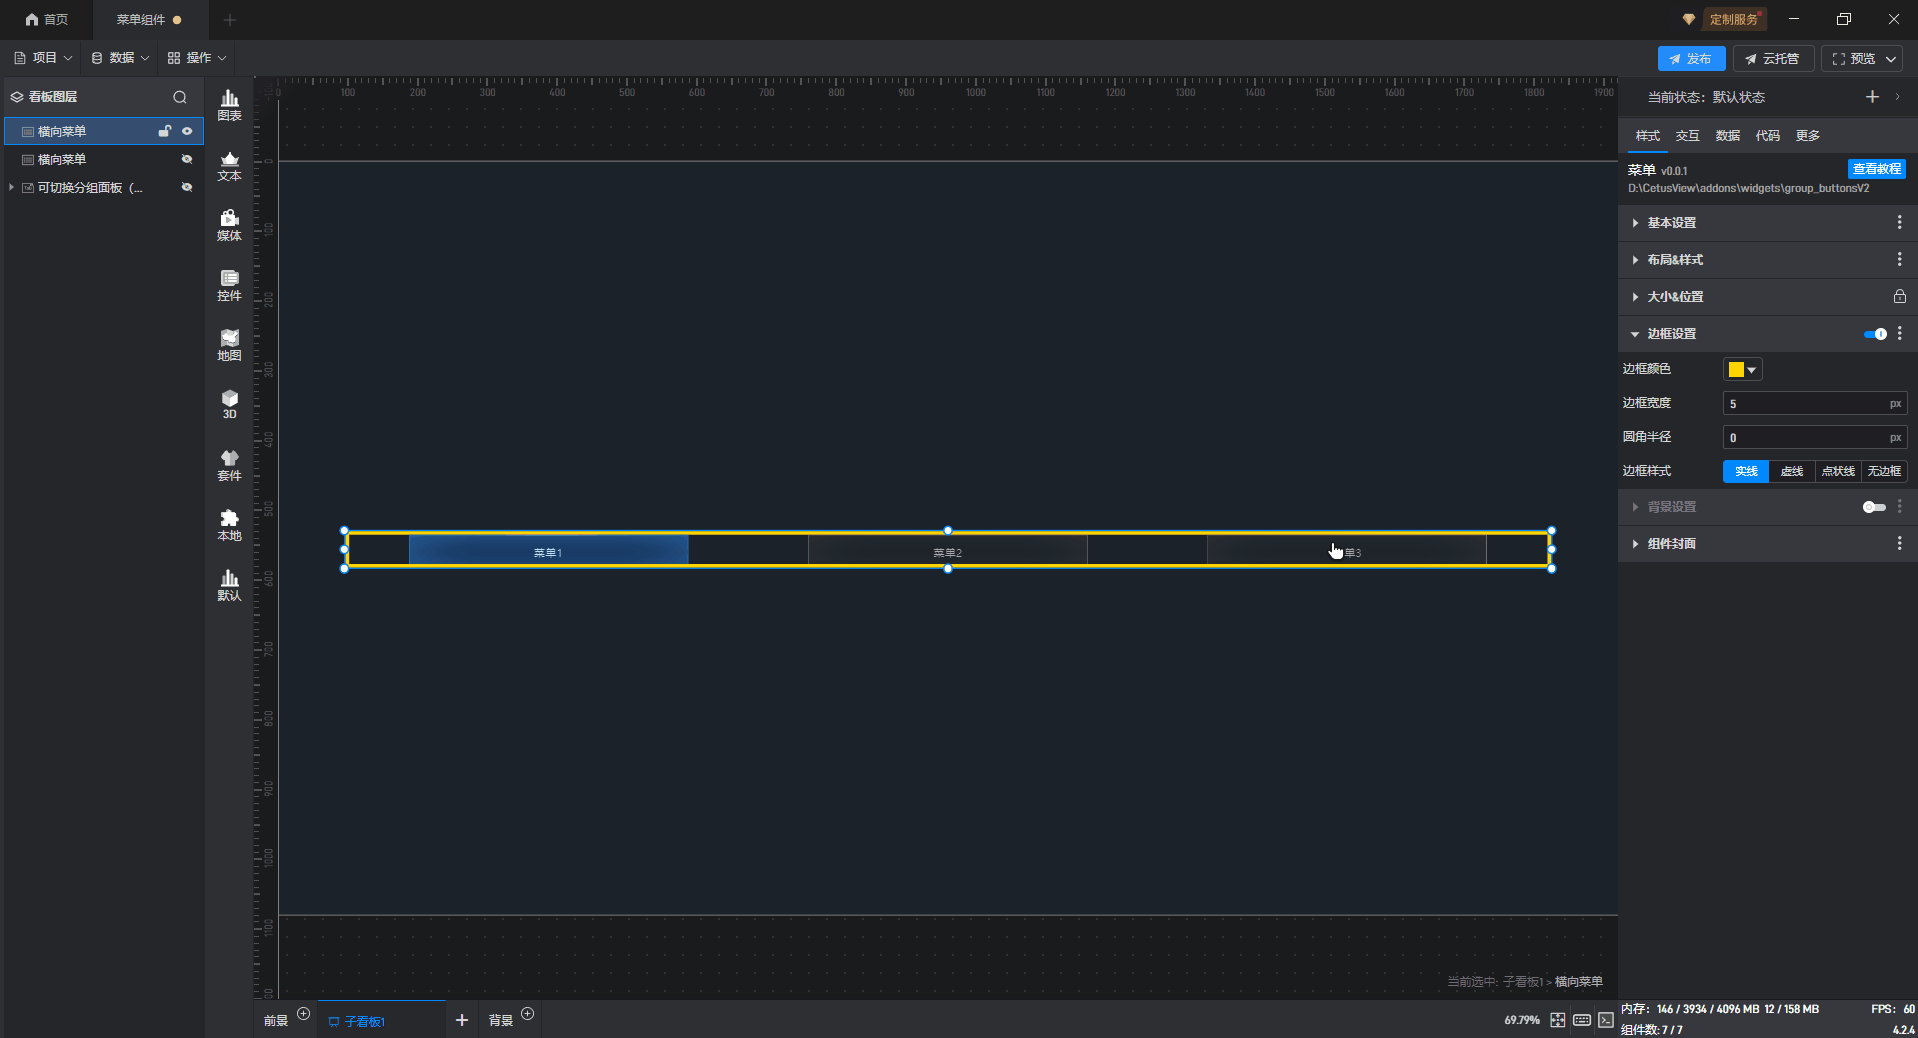
Task: Click 菜单2 item on the canvas
Action: coord(947,552)
